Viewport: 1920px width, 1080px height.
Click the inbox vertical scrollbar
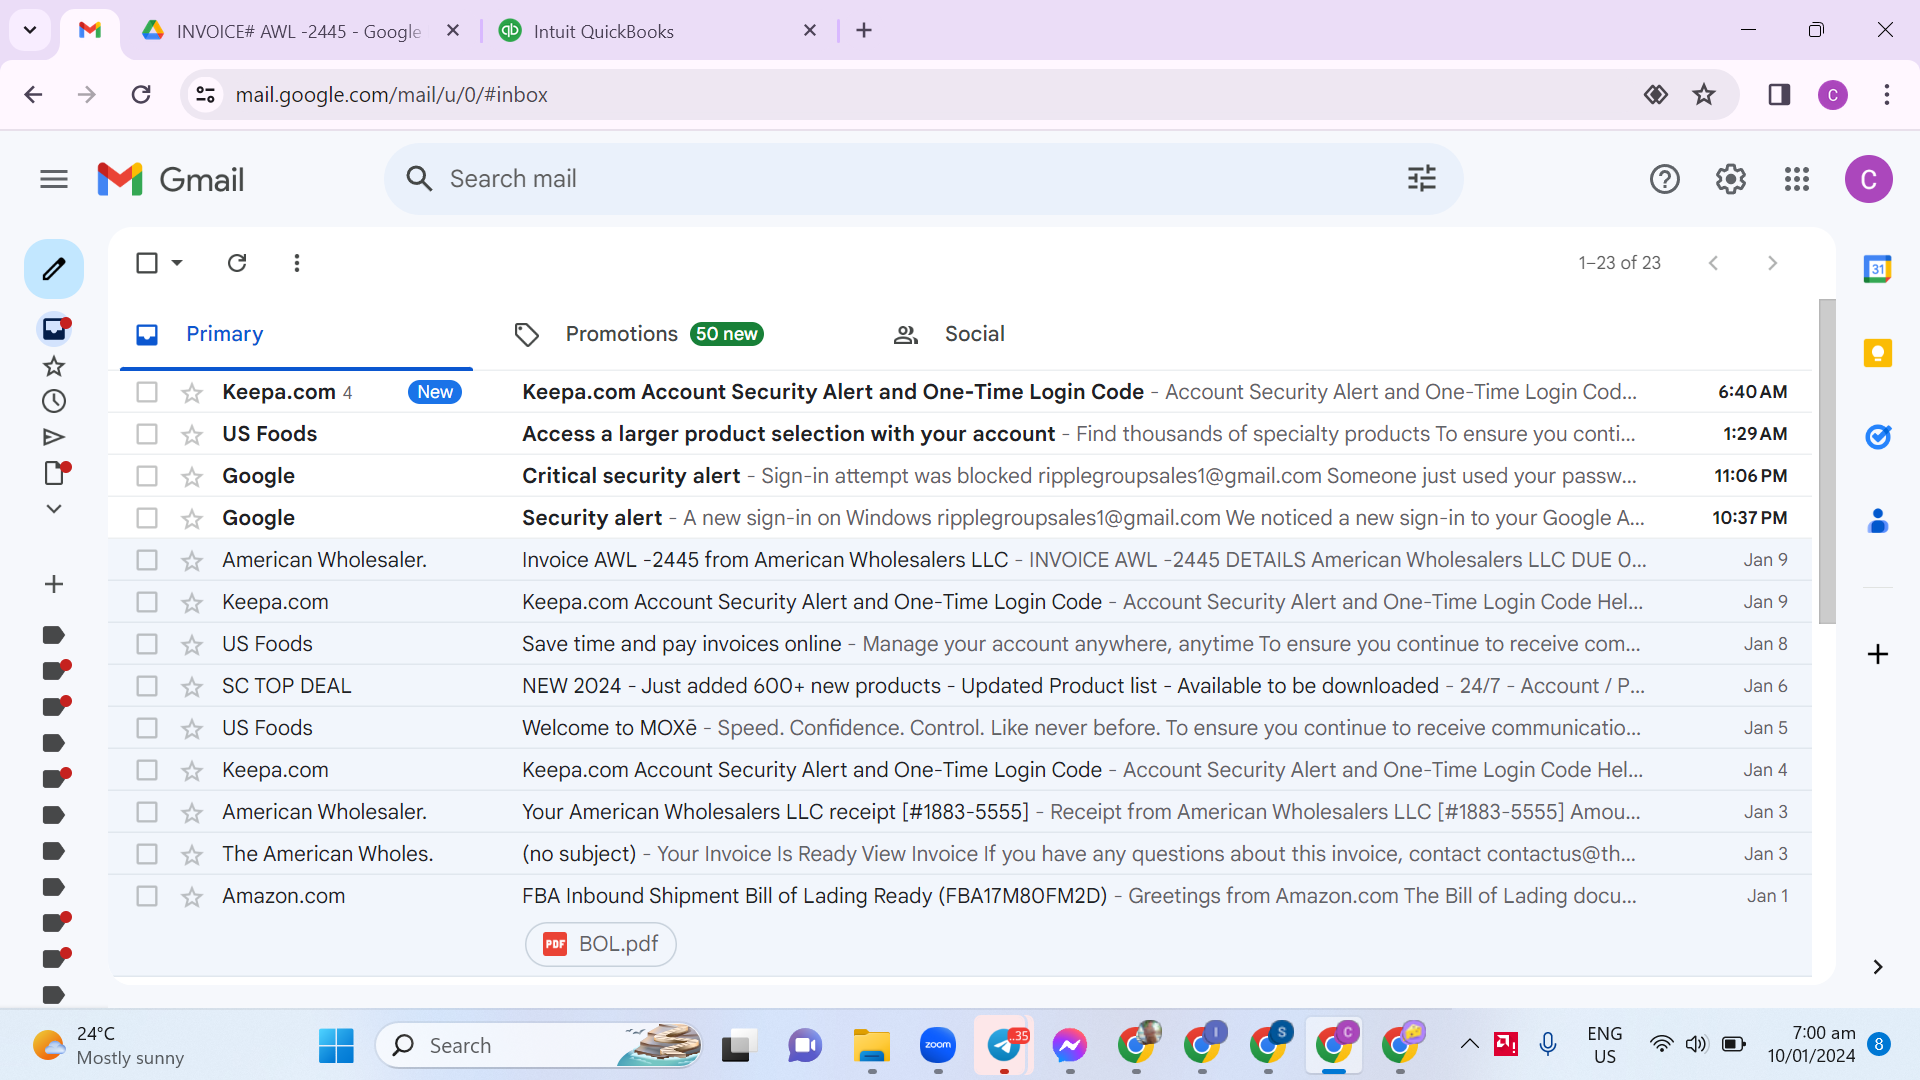[x=1827, y=461]
